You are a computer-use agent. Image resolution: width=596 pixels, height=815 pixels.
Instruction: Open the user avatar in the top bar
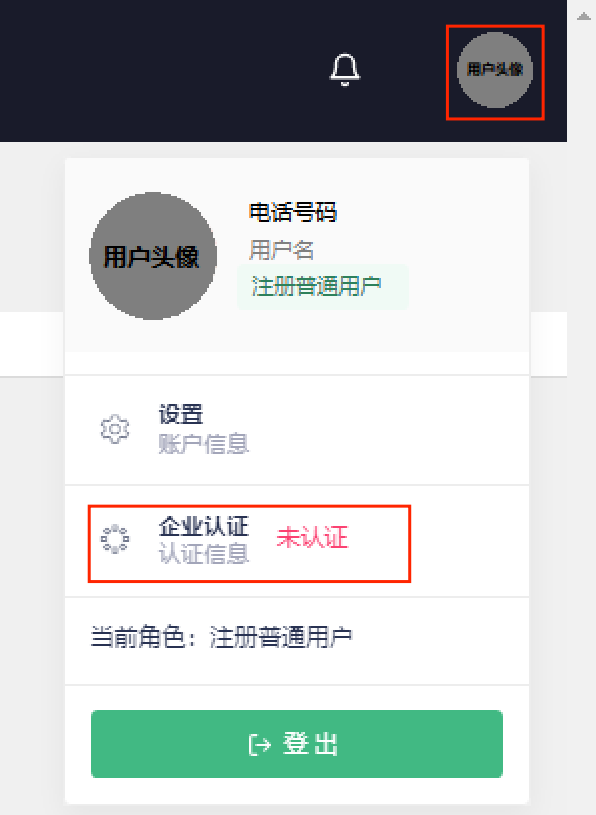[495, 70]
